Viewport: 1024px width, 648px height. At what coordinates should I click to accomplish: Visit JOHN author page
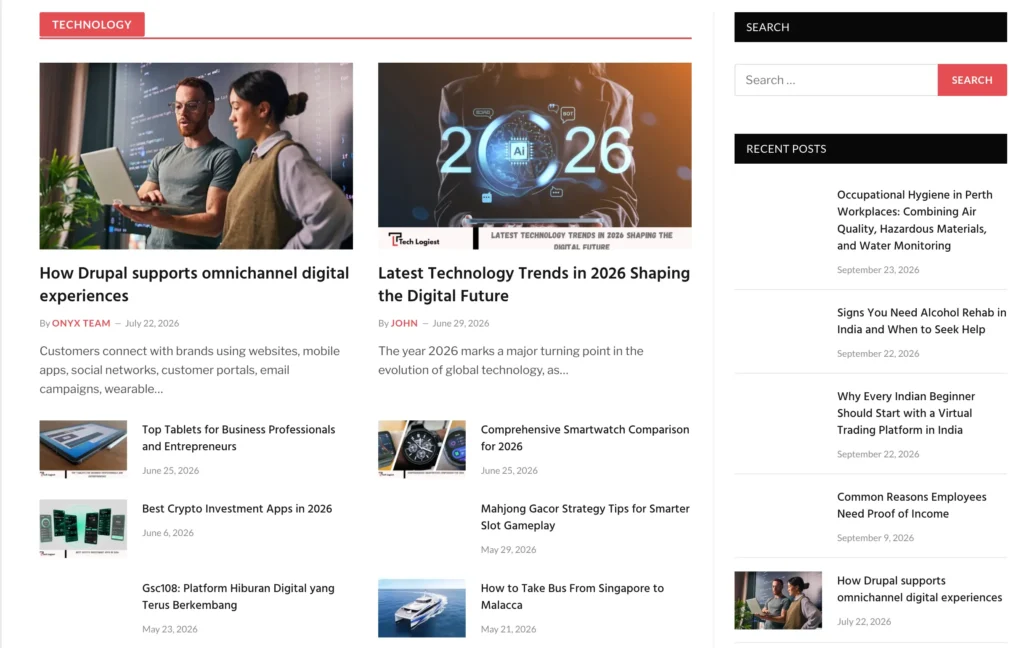404,323
